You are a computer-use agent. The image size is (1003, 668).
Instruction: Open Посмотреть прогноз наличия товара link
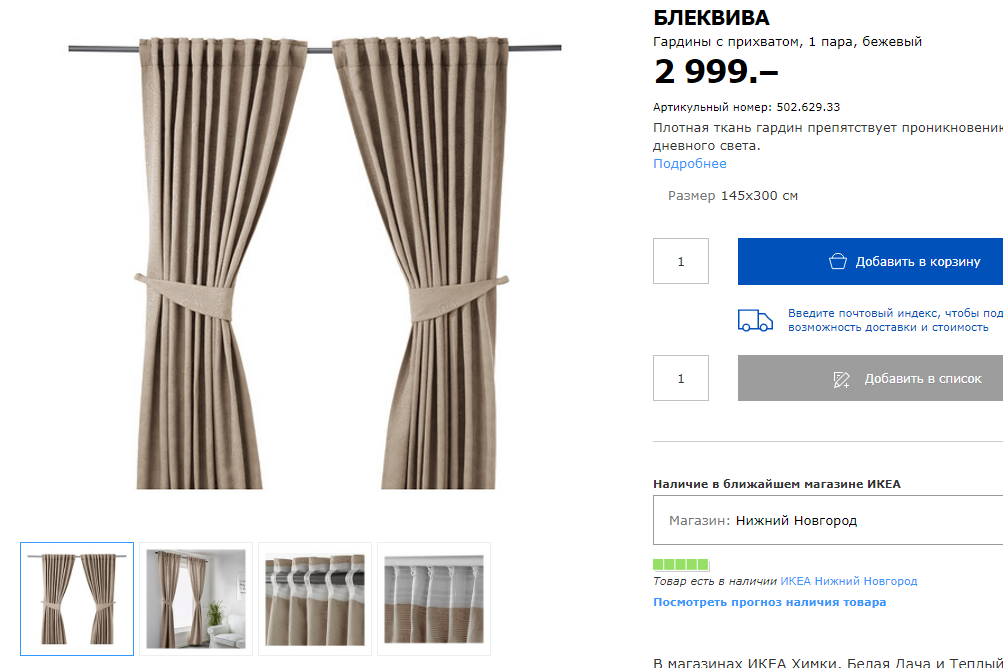[770, 602]
